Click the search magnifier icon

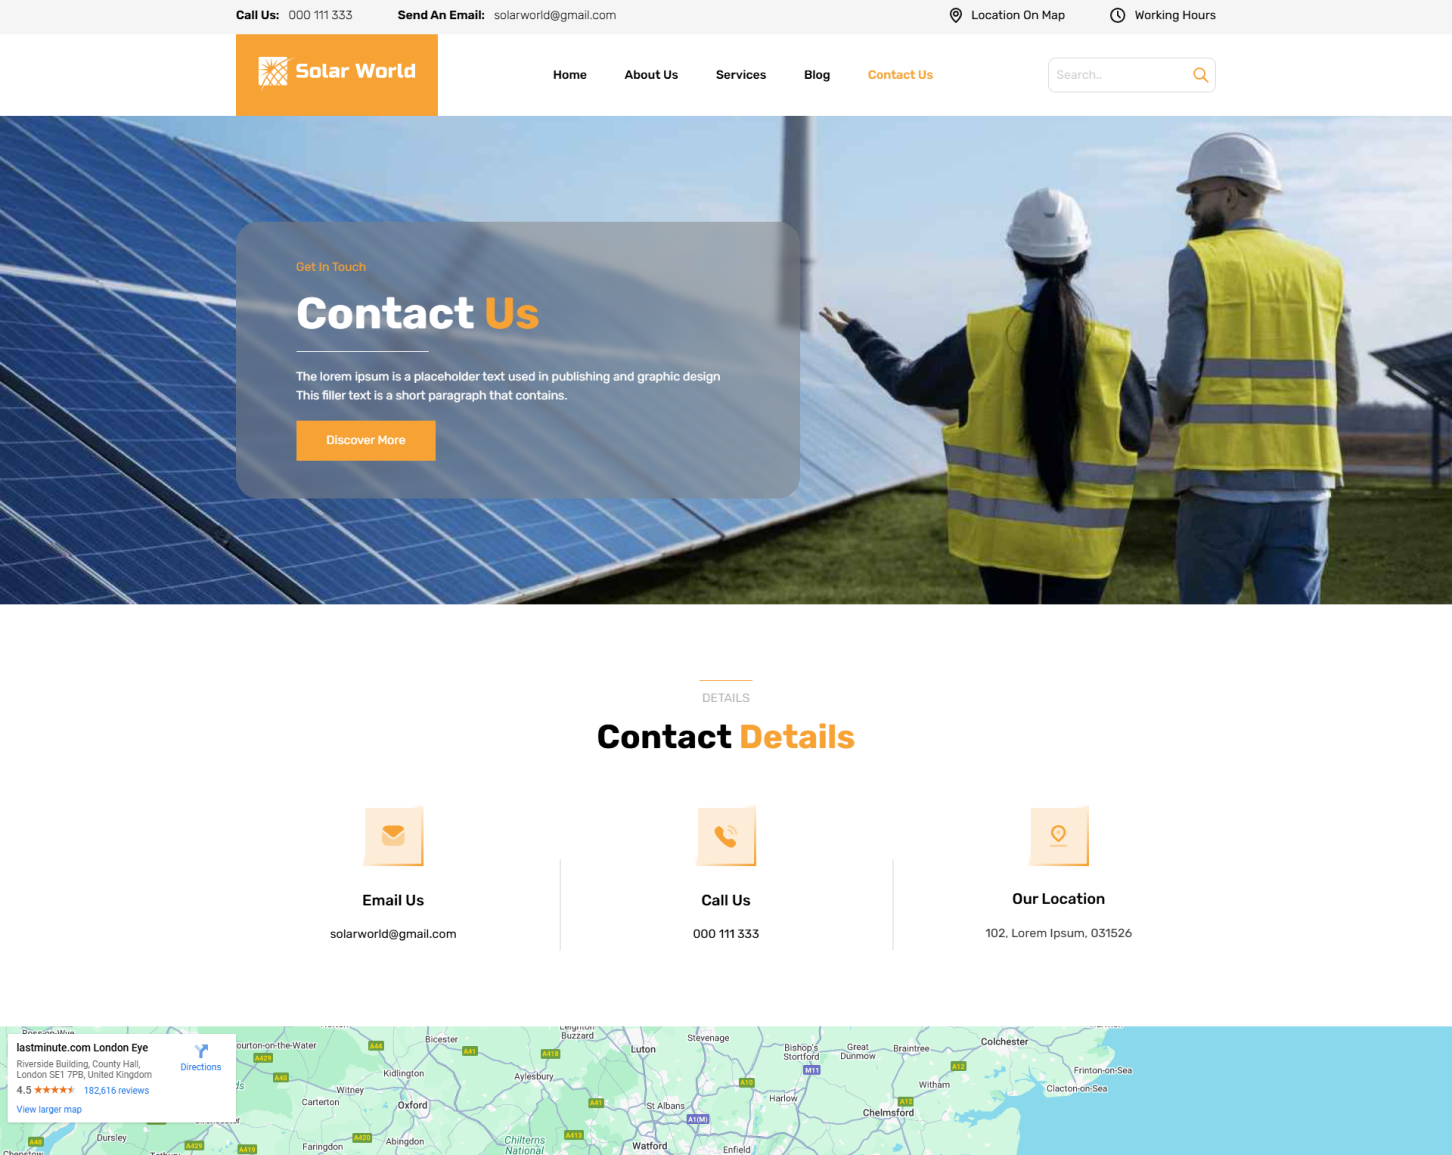(1200, 75)
